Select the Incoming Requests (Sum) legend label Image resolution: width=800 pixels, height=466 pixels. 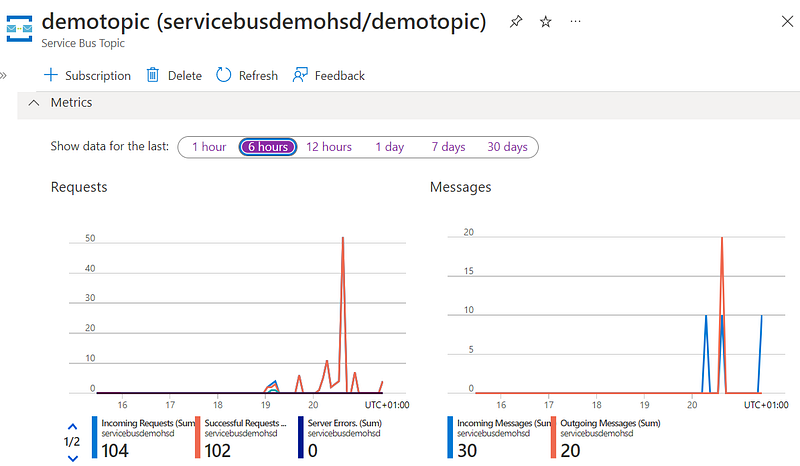[x=148, y=423]
